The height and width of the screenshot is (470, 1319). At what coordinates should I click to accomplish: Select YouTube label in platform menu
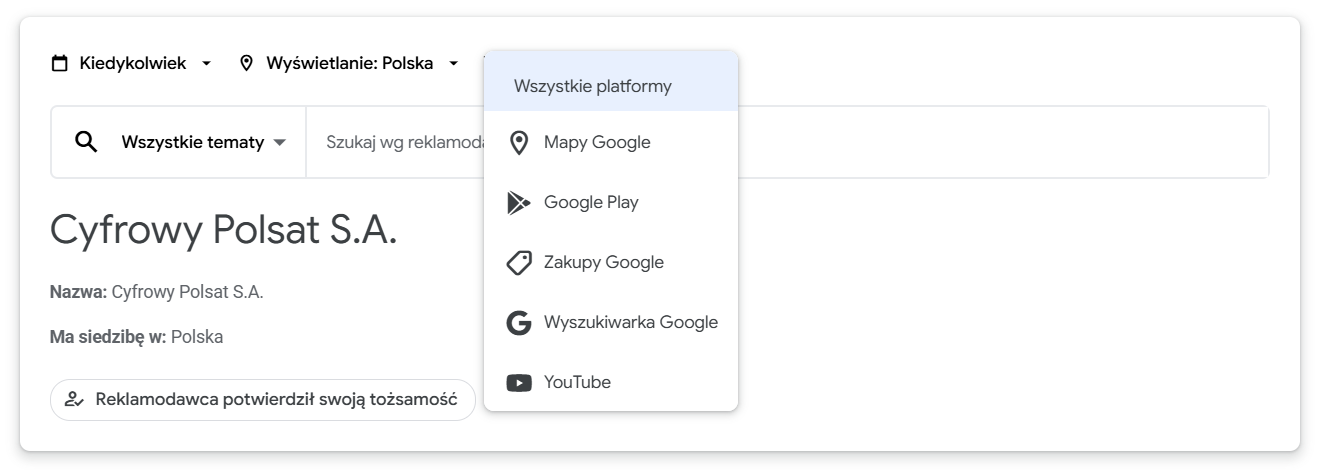click(x=577, y=383)
